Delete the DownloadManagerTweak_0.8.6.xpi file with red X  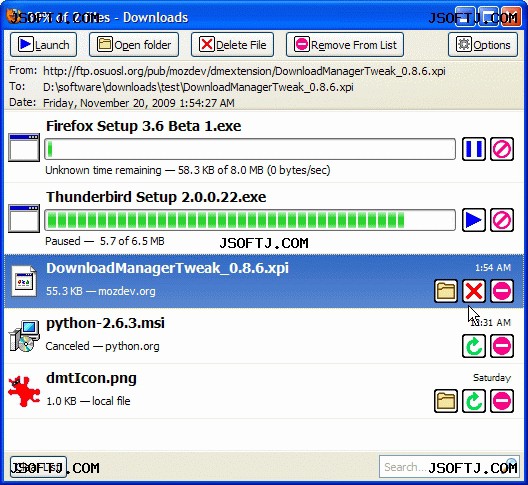point(474,291)
